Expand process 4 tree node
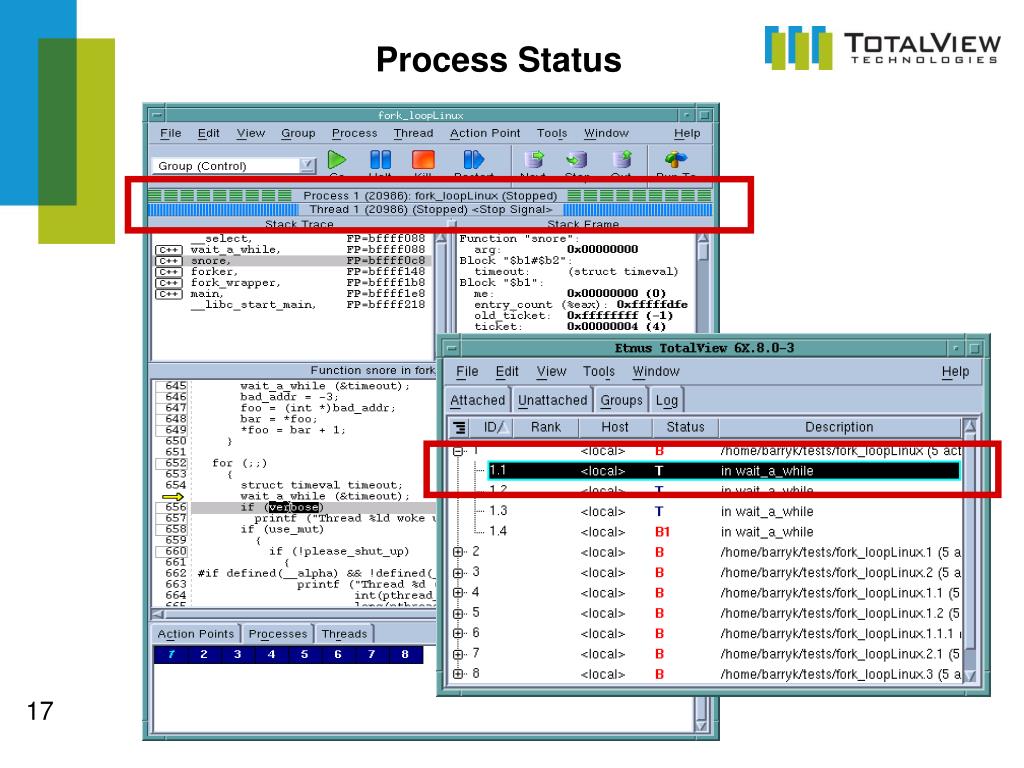 pyautogui.click(x=458, y=593)
